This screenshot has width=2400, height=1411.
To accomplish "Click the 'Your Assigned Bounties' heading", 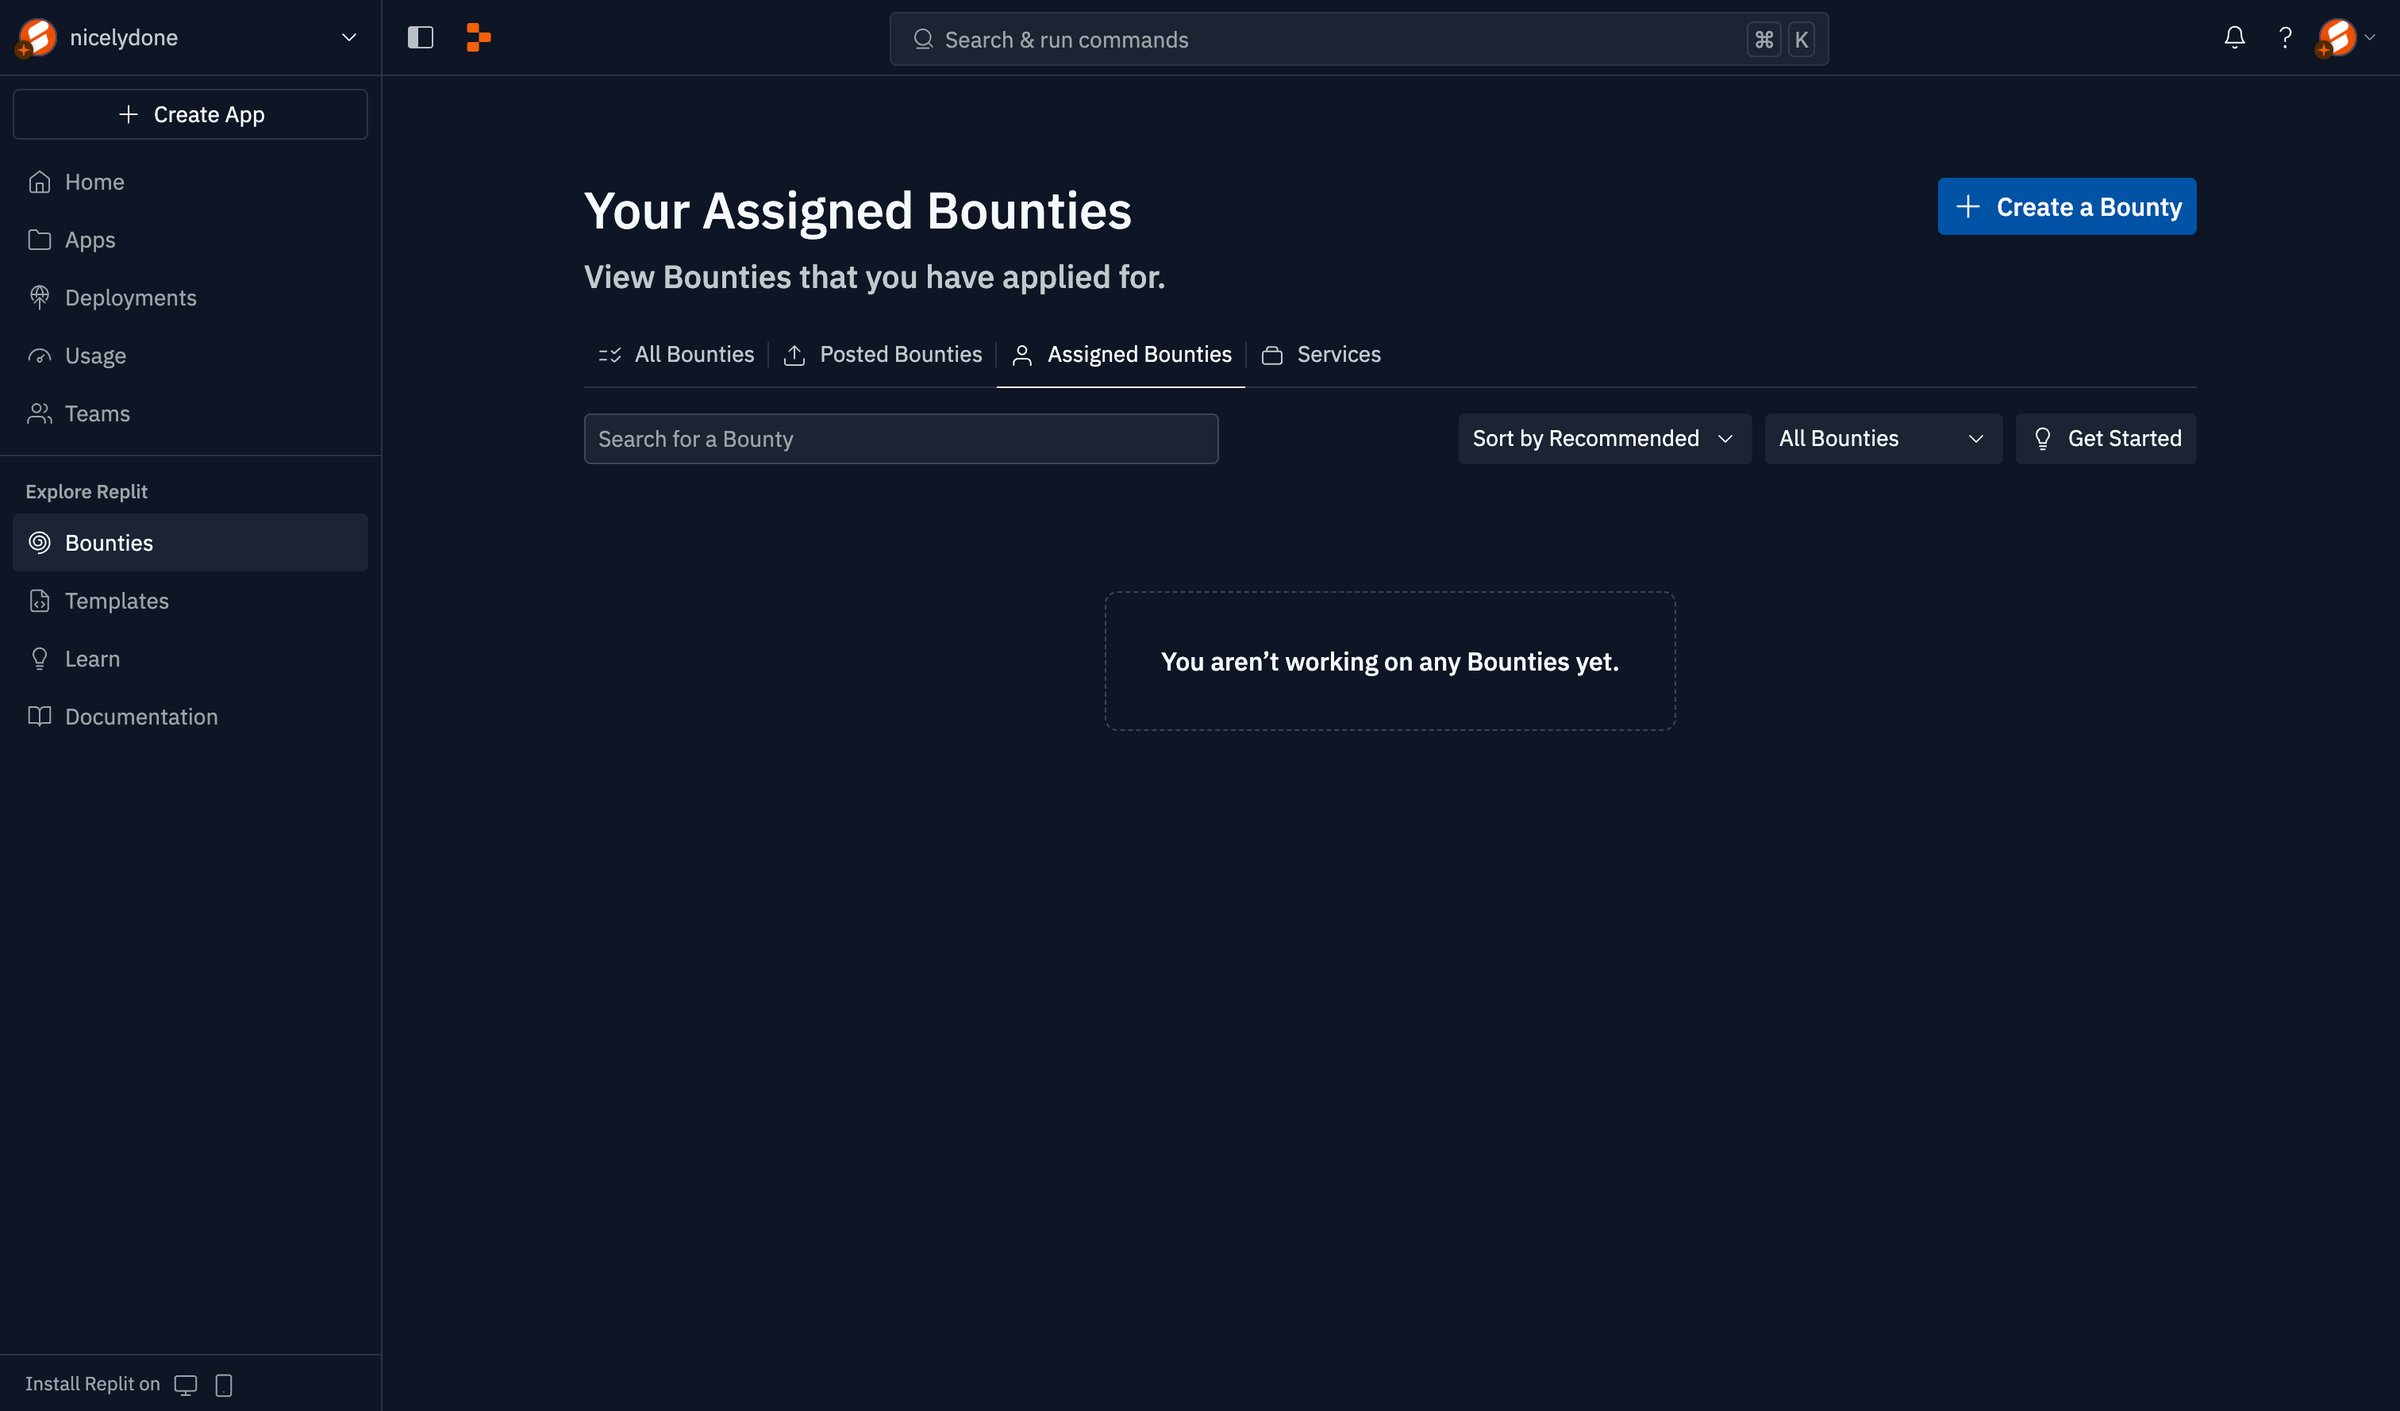I will click(x=857, y=211).
